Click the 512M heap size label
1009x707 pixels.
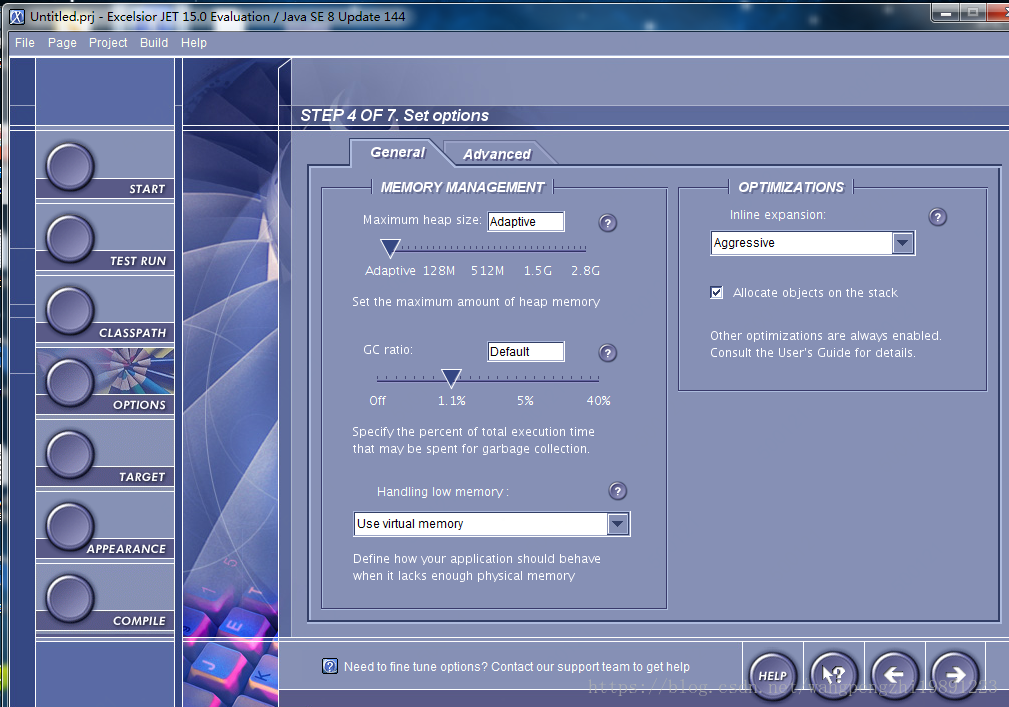point(487,271)
